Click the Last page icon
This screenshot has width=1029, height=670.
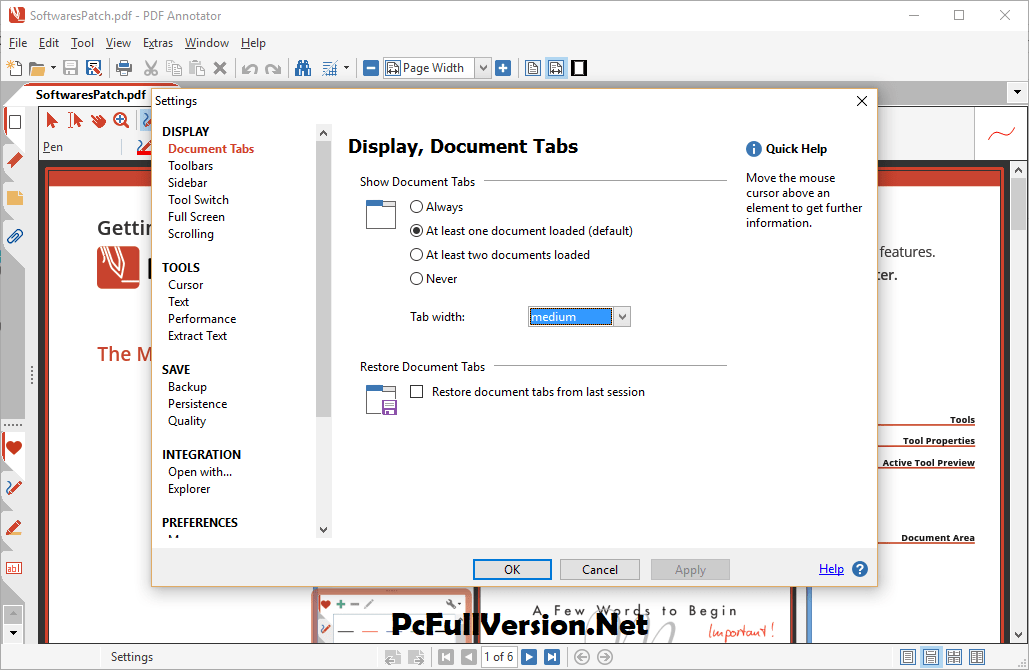(x=553, y=657)
